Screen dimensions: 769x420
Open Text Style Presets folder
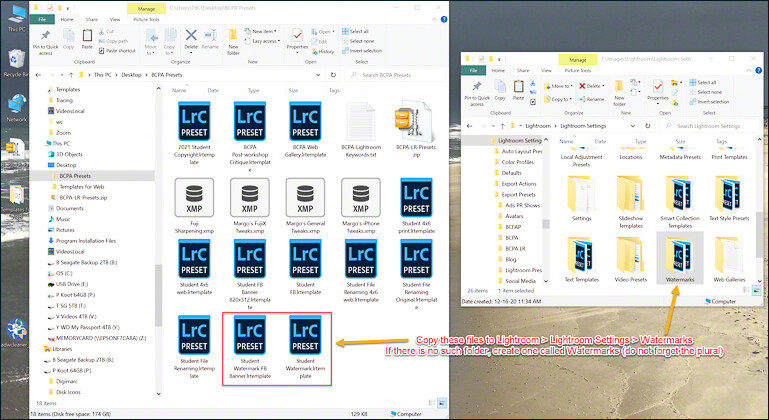[x=729, y=198]
